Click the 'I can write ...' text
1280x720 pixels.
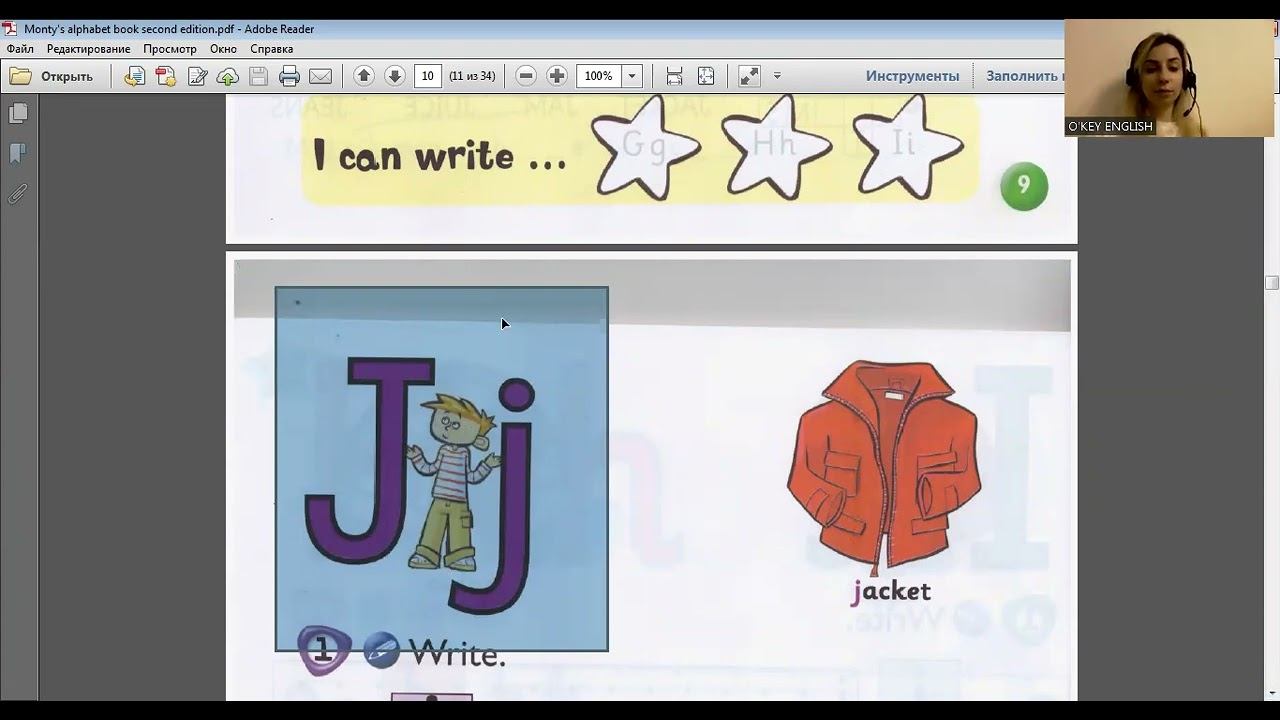coord(439,156)
